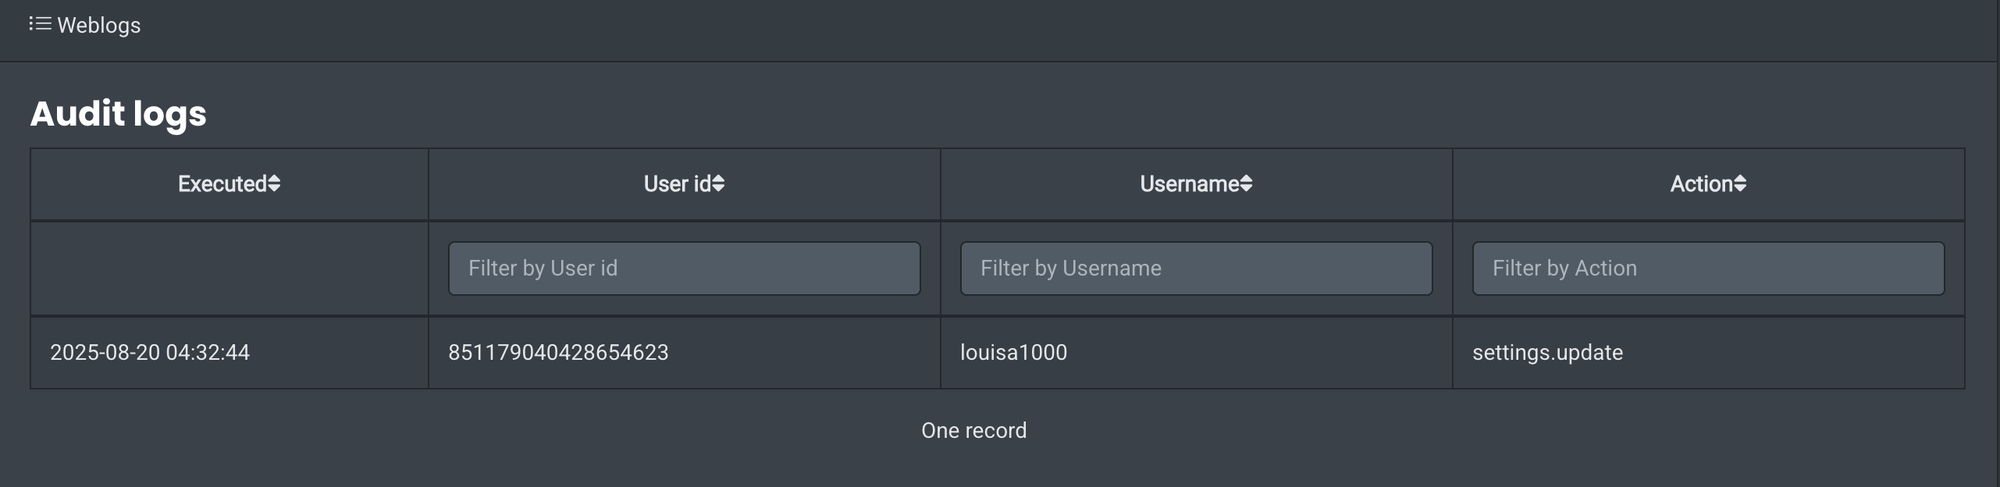Click the list icon beside Weblogs
This screenshot has width=2000, height=487.
click(x=40, y=23)
